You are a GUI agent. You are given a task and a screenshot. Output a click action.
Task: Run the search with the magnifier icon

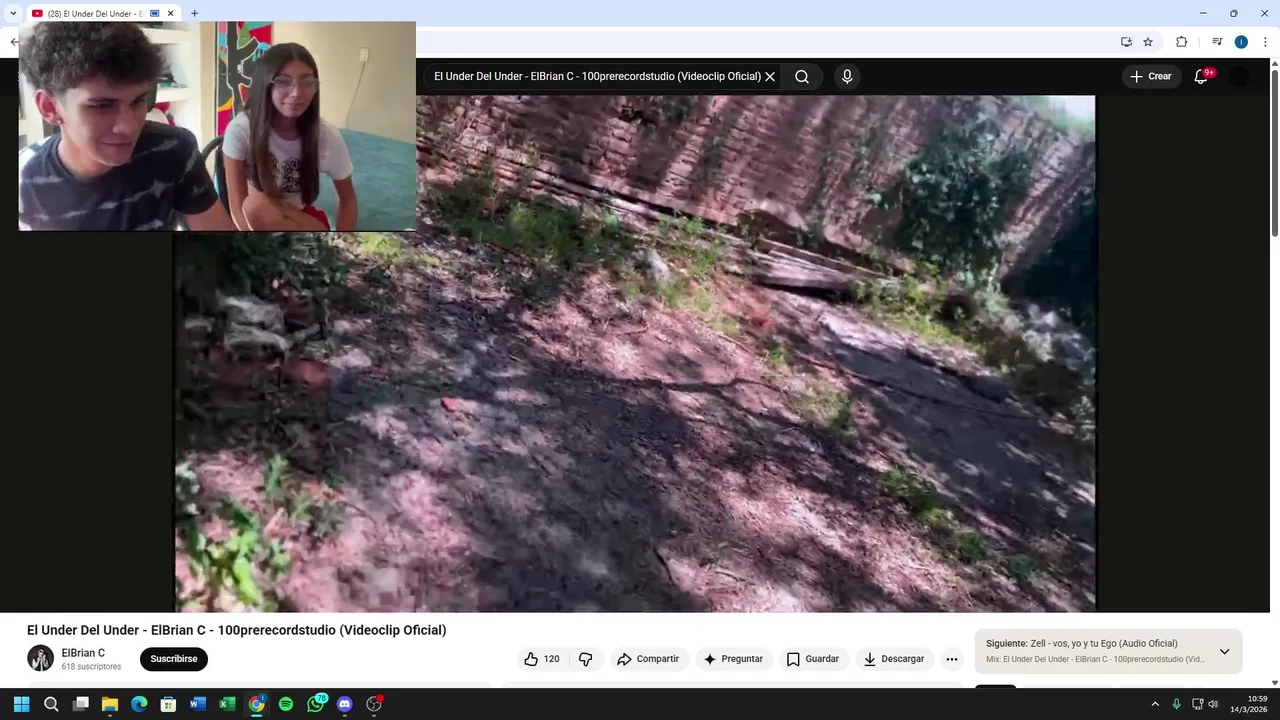click(x=802, y=77)
